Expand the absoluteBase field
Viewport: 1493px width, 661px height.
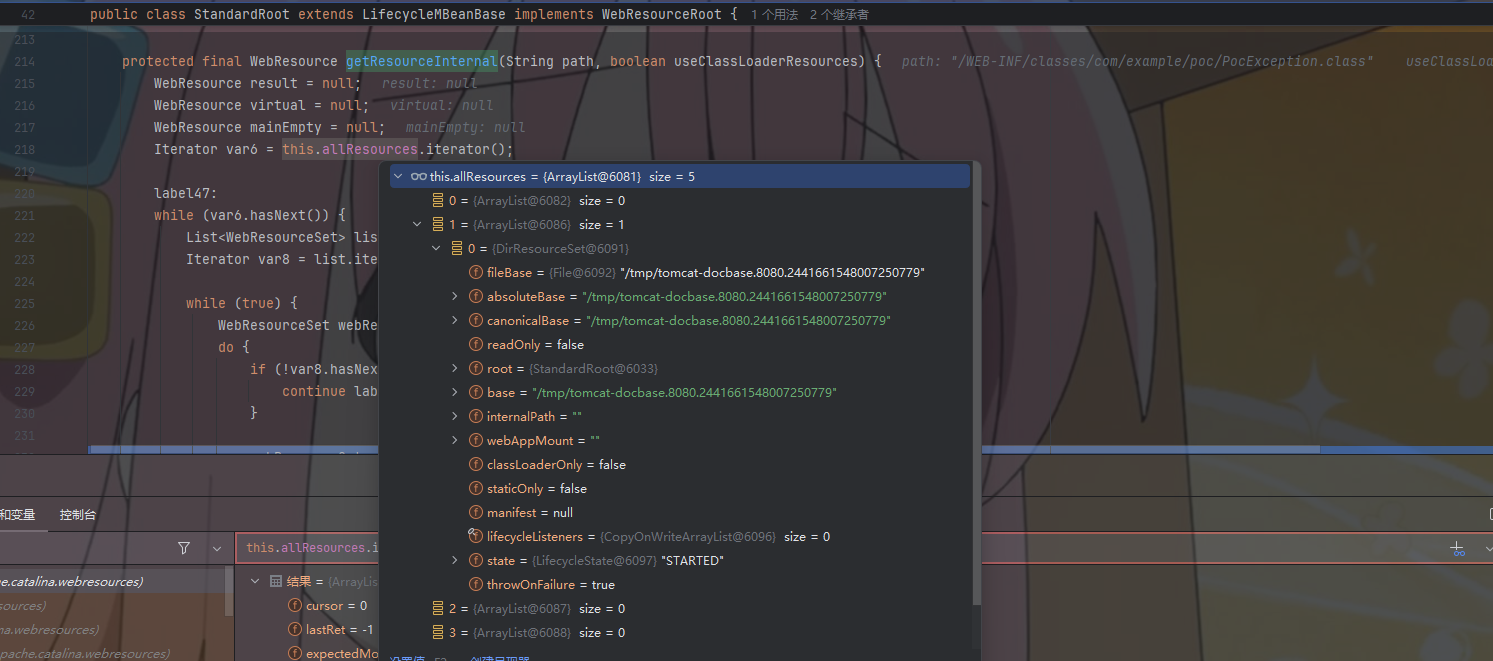click(455, 297)
